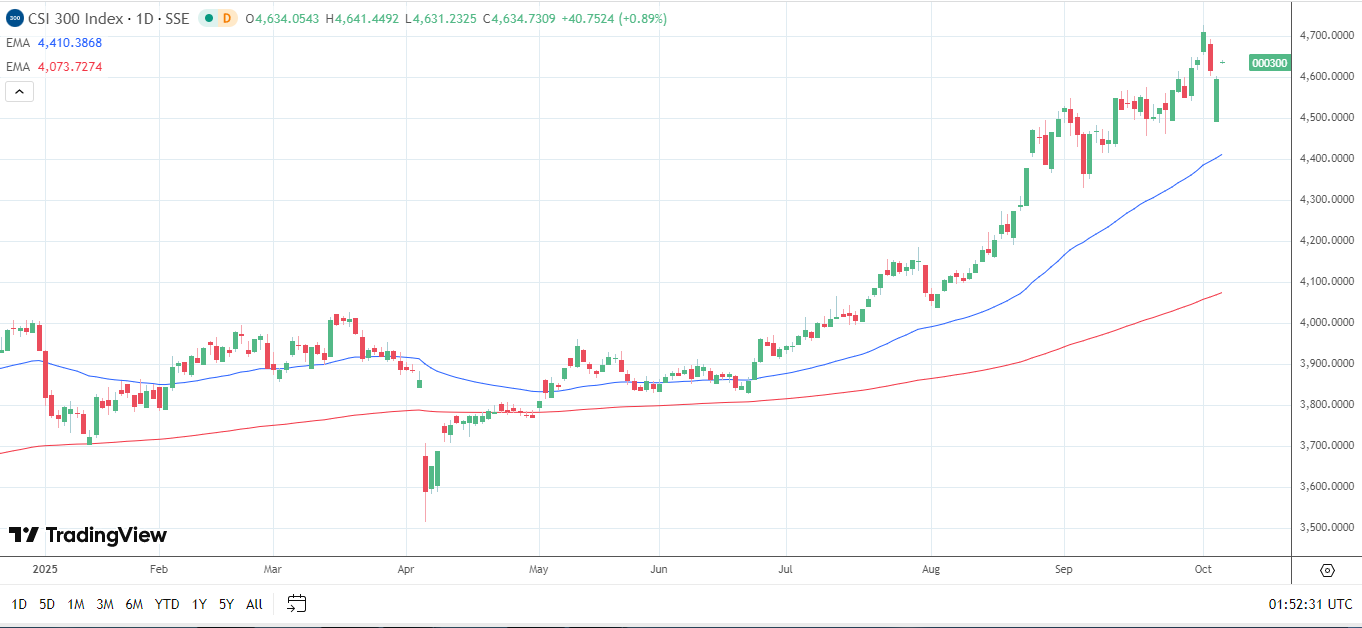Set range to 6M
The width and height of the screenshot is (1362, 628).
point(134,604)
